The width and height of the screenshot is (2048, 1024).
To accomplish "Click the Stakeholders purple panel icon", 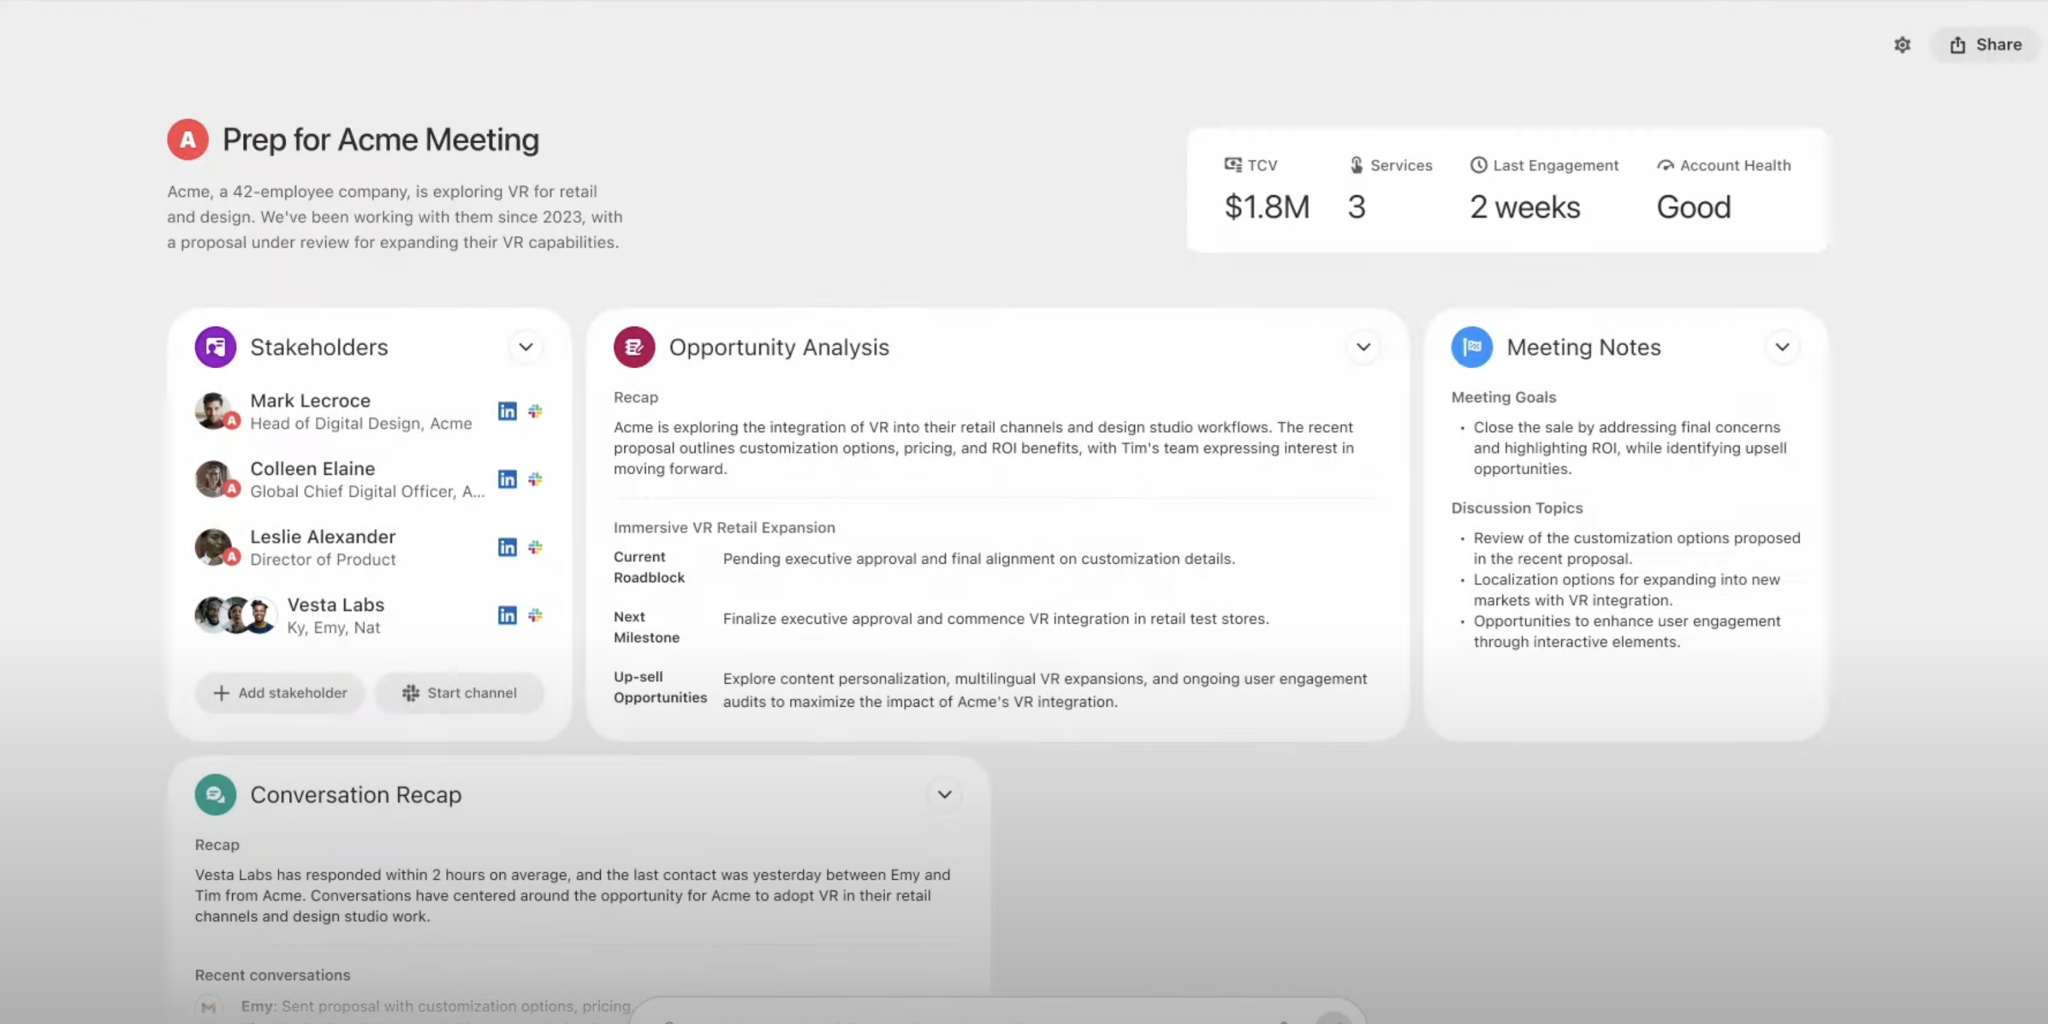I will pos(216,347).
